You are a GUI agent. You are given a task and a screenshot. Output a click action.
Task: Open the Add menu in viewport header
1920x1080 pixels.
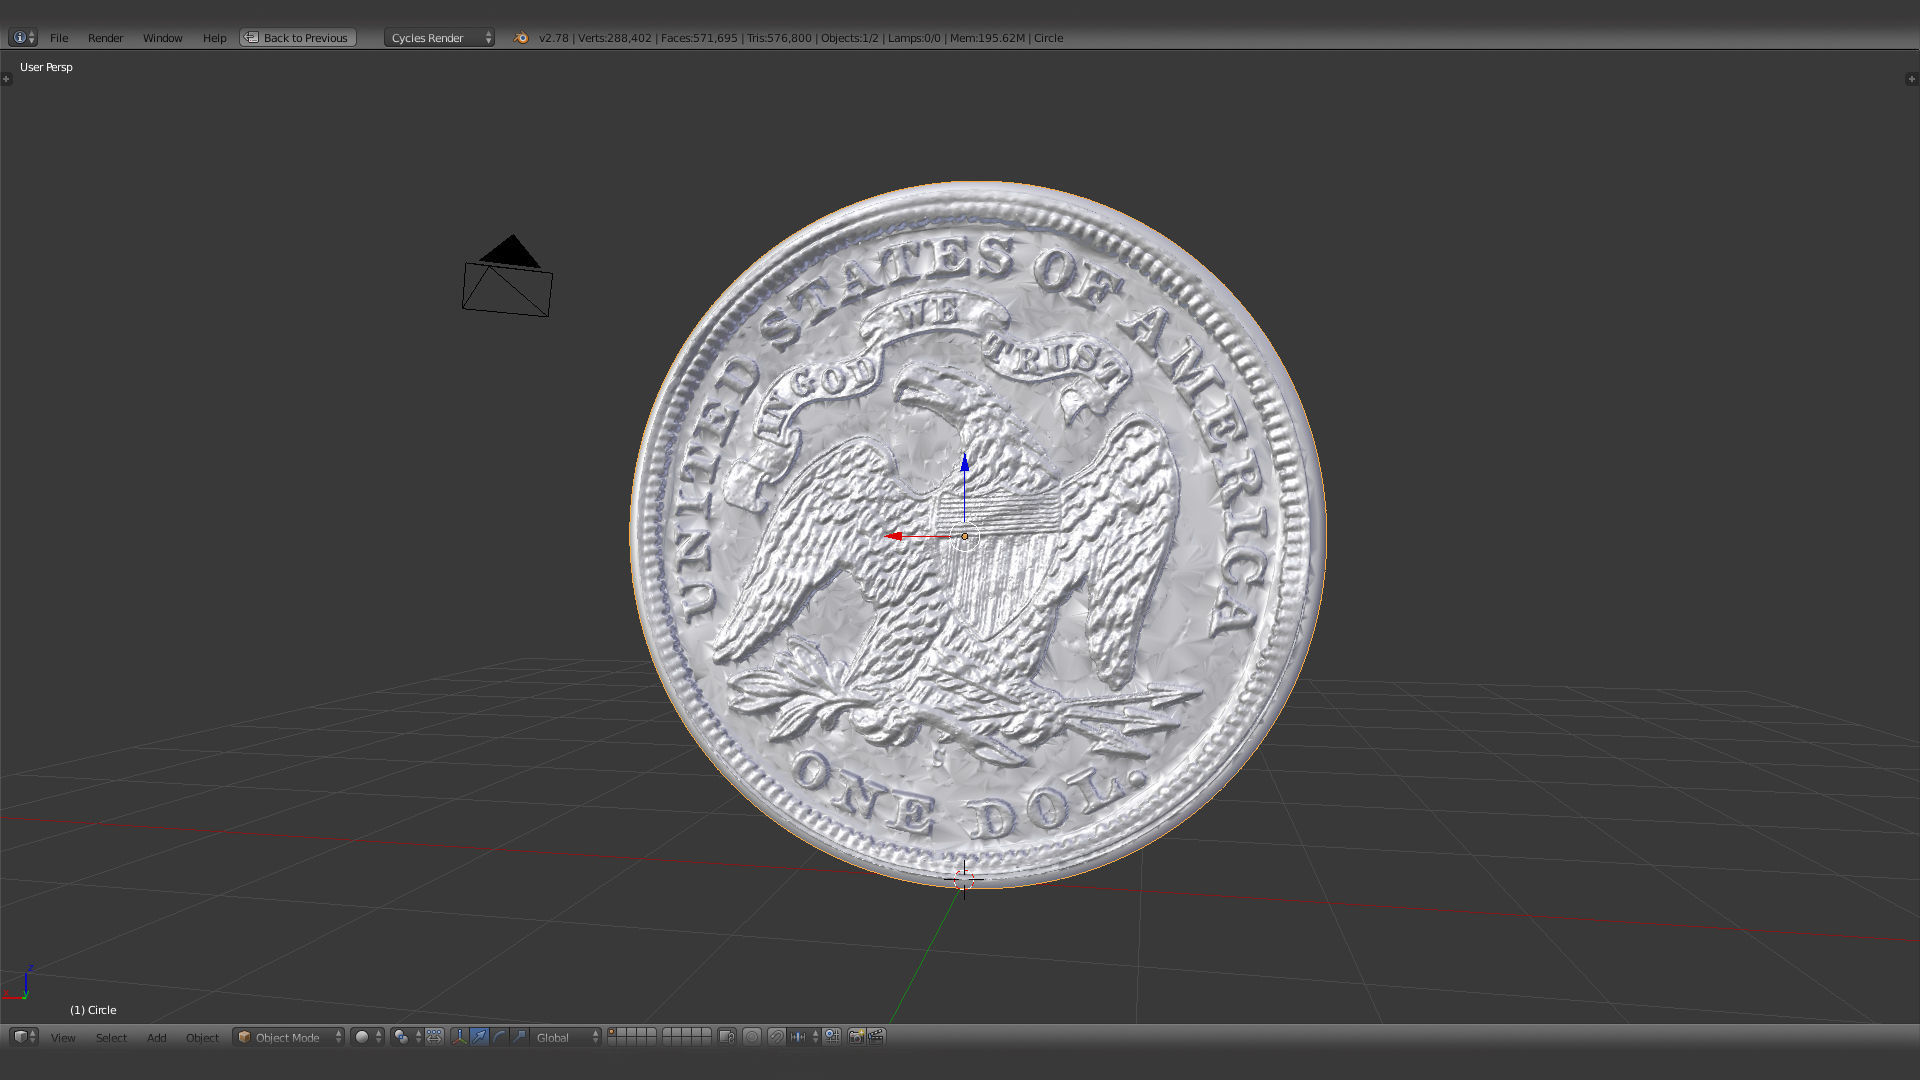156,1037
